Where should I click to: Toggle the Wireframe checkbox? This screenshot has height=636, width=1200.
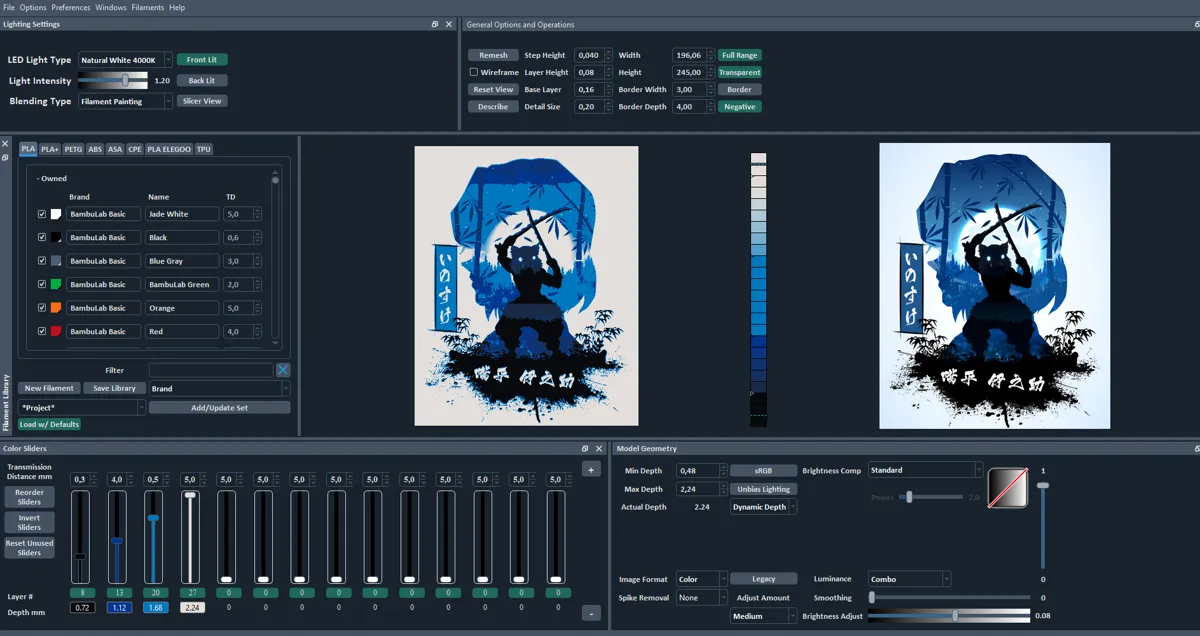(474, 72)
